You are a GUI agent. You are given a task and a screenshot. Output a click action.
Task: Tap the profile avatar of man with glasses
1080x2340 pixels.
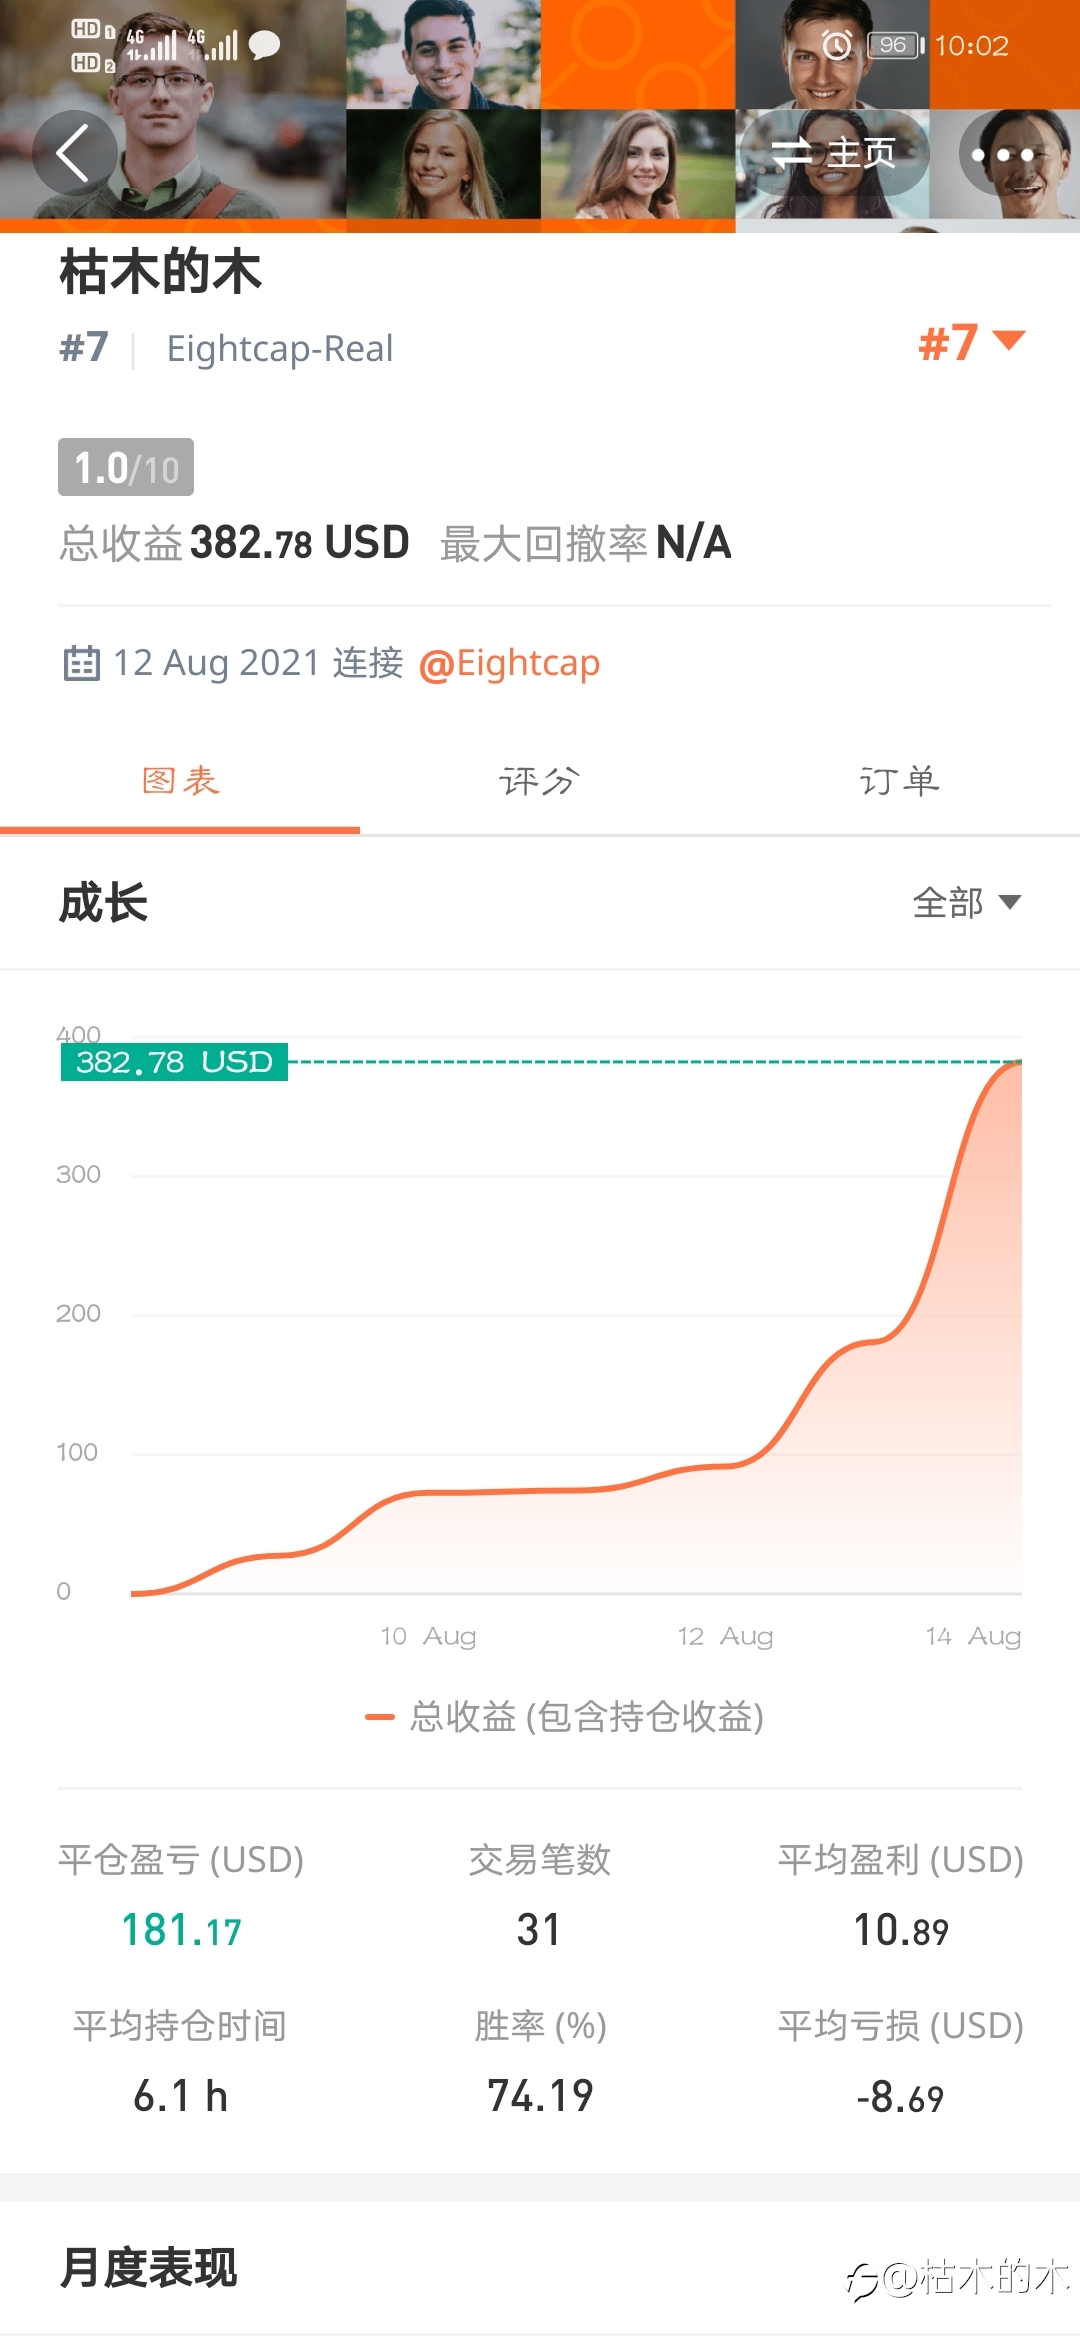[172, 110]
